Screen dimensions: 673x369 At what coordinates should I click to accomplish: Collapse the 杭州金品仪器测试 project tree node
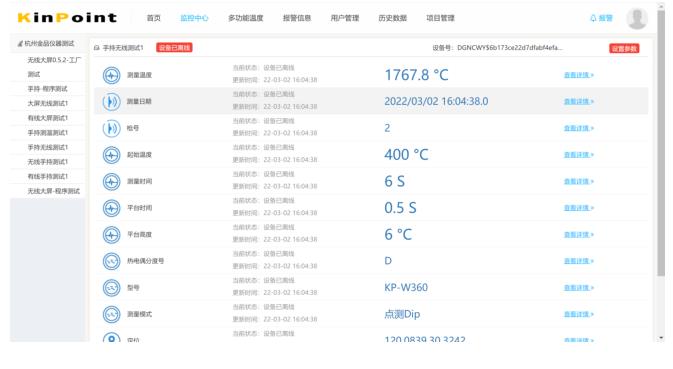coord(46,43)
